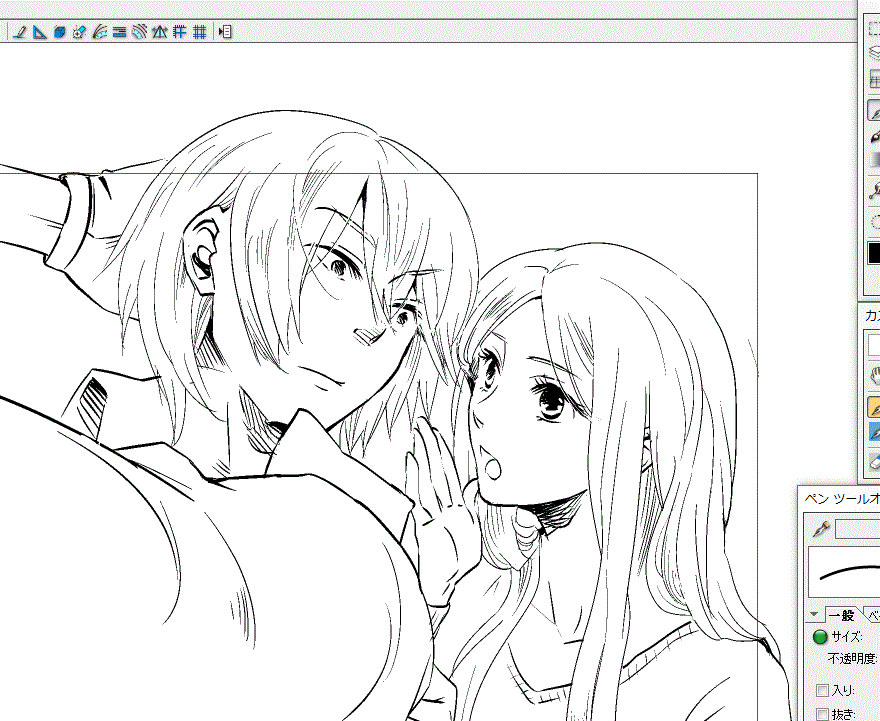Select the parallel lines ruler icon
880x721 pixels.
pyautogui.click(x=119, y=32)
